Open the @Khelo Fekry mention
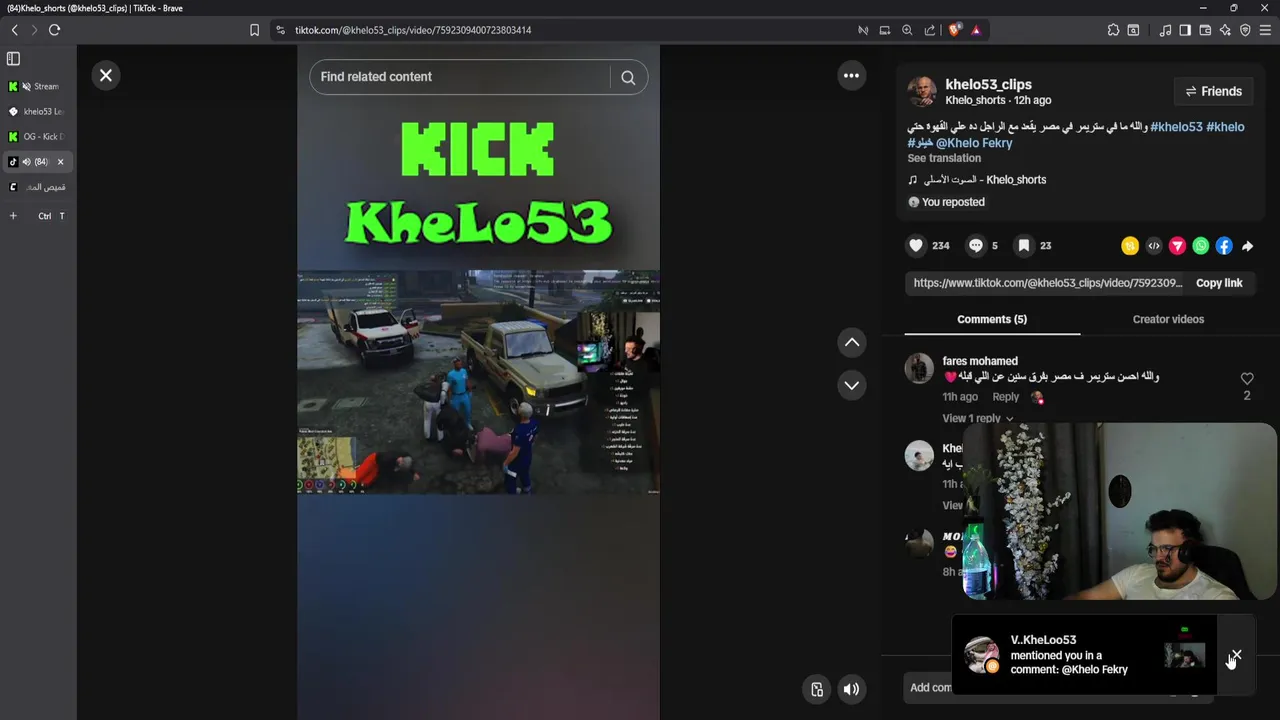This screenshot has width=1280, height=720. pos(974,143)
